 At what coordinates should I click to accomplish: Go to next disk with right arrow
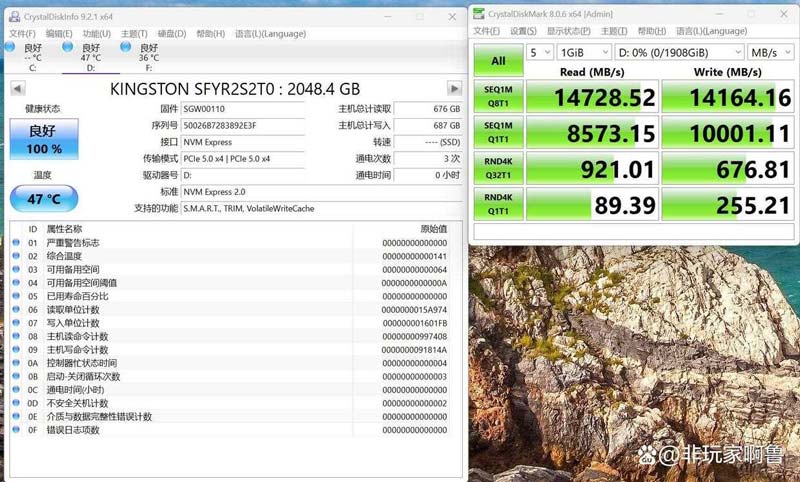coord(454,88)
